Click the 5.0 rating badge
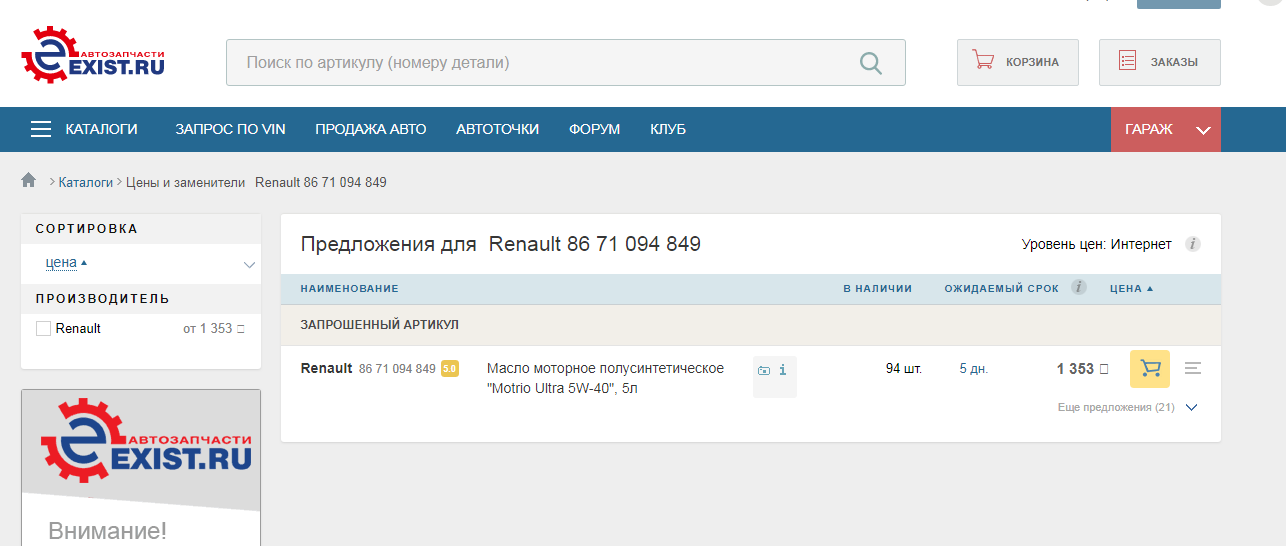Viewport: 1286px width, 546px height. (x=450, y=369)
